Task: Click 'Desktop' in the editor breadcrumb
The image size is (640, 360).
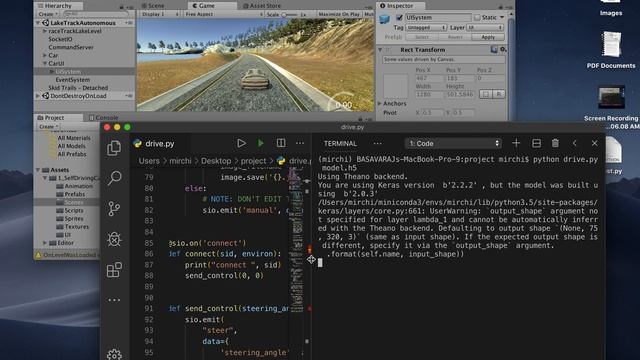Action: tap(216, 161)
